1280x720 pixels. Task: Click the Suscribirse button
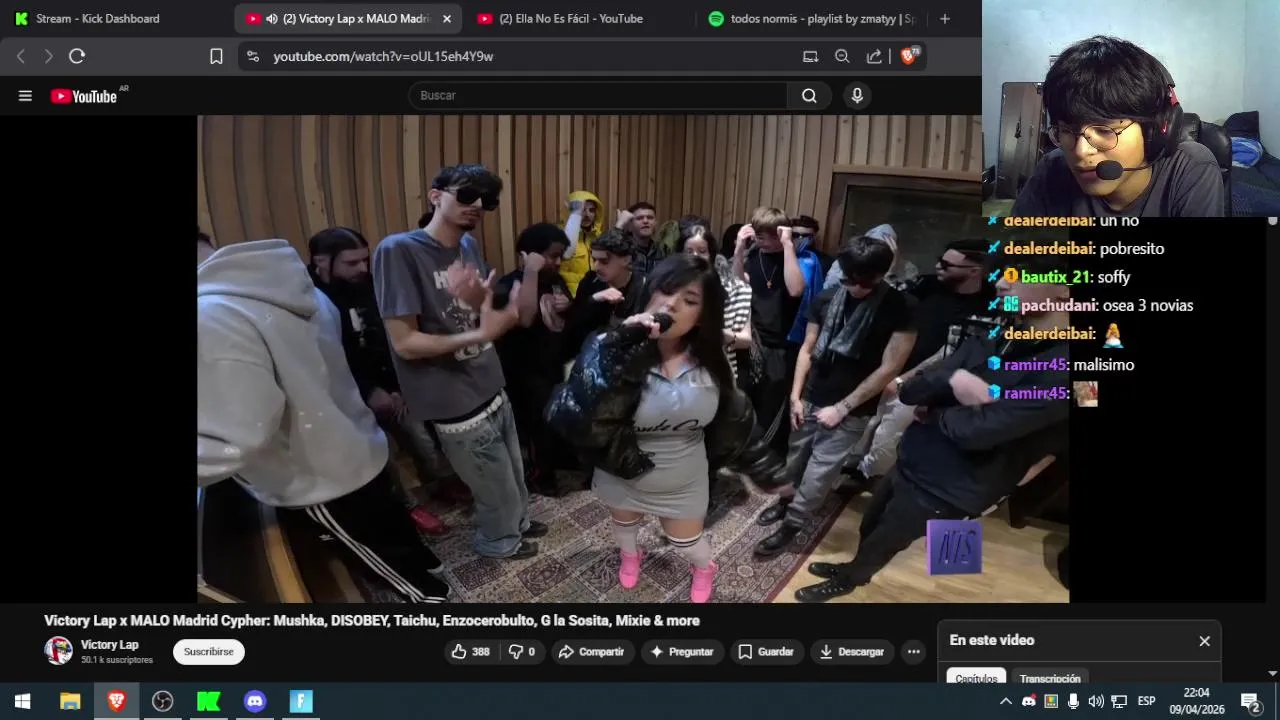coord(209,652)
